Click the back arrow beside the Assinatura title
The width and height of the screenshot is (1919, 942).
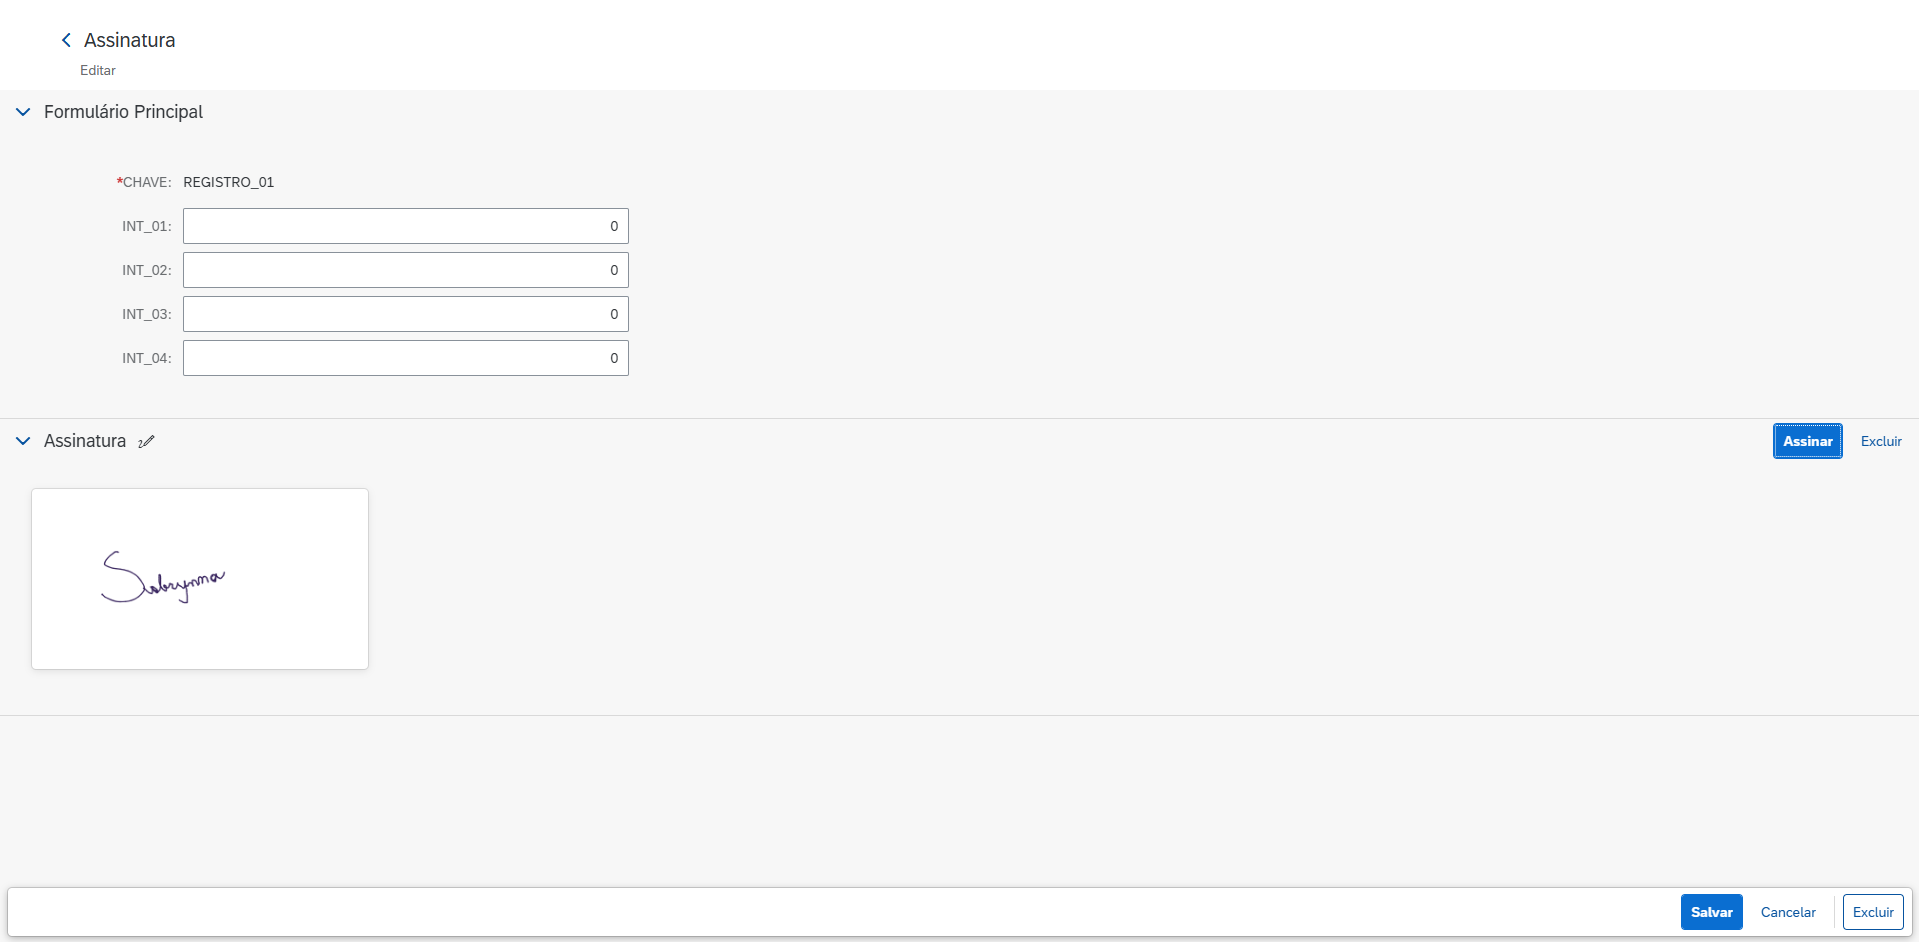coord(66,40)
